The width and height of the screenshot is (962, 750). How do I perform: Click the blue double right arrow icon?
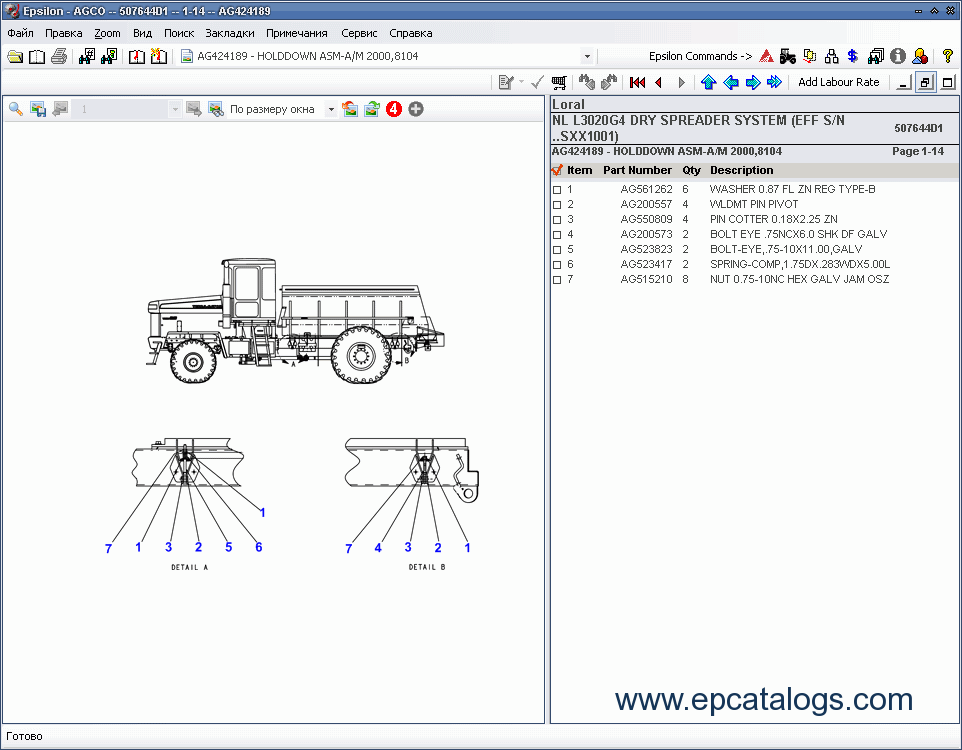pos(775,82)
